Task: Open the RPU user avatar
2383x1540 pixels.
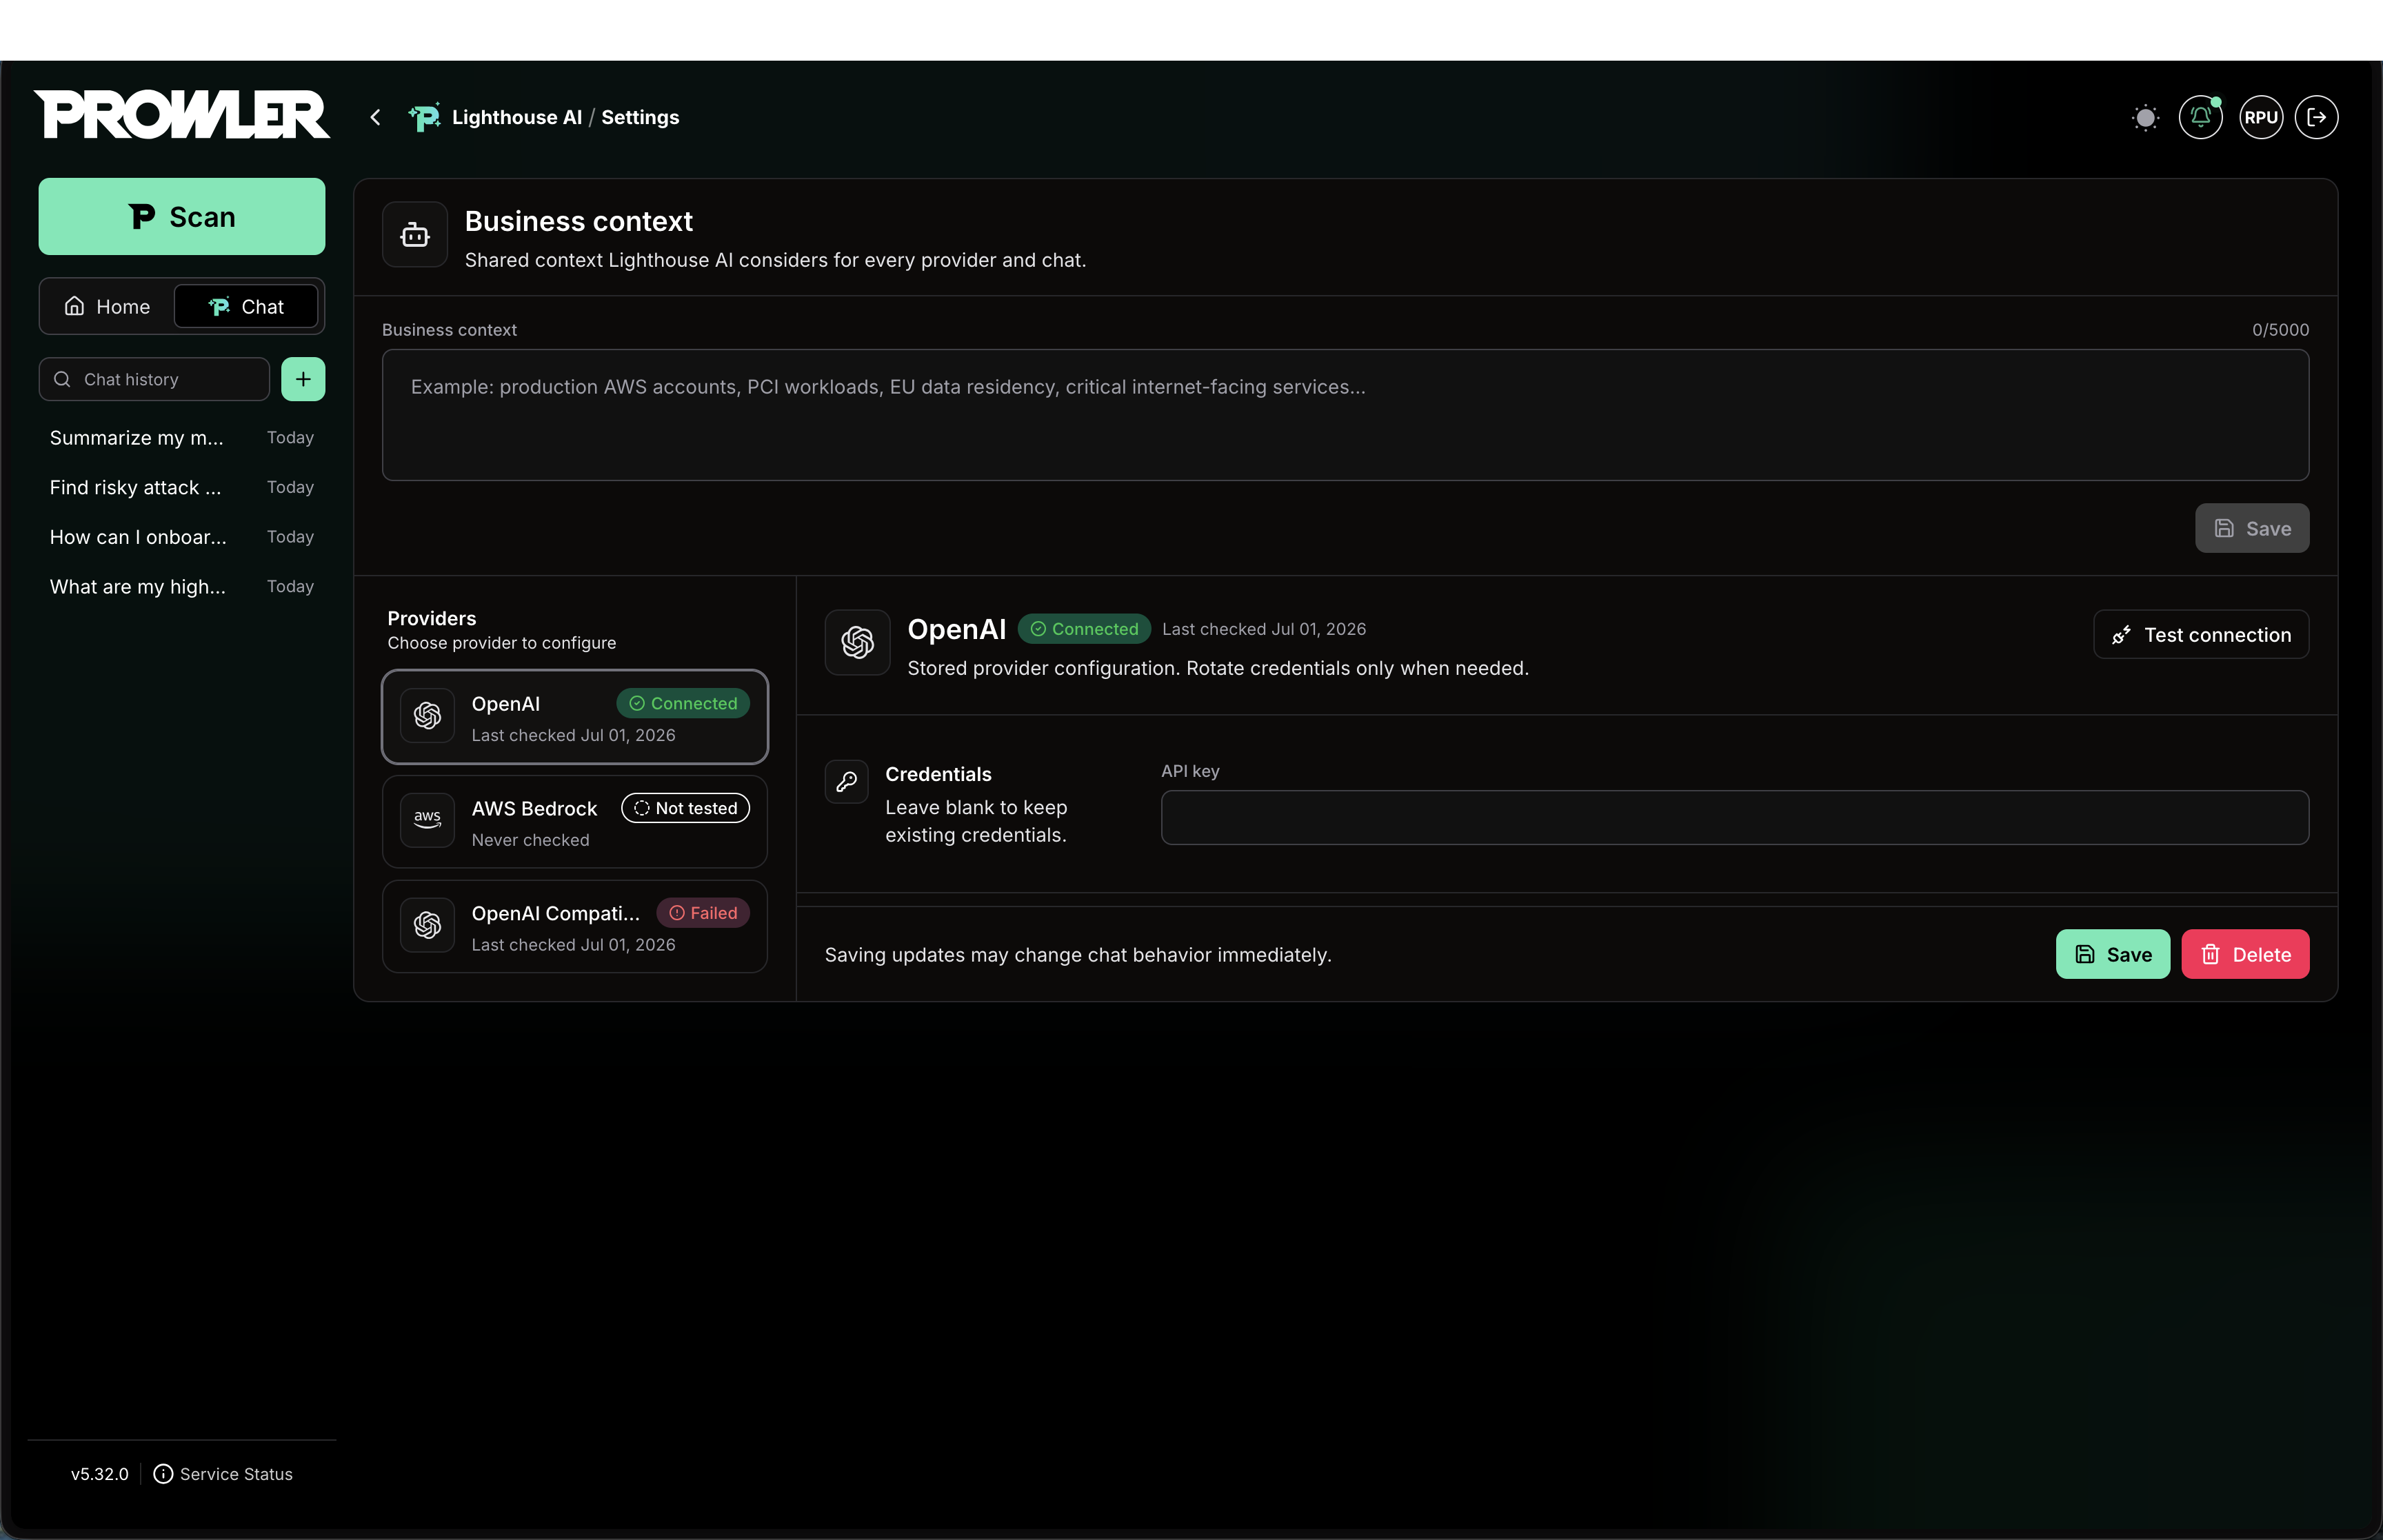Action: point(2261,117)
